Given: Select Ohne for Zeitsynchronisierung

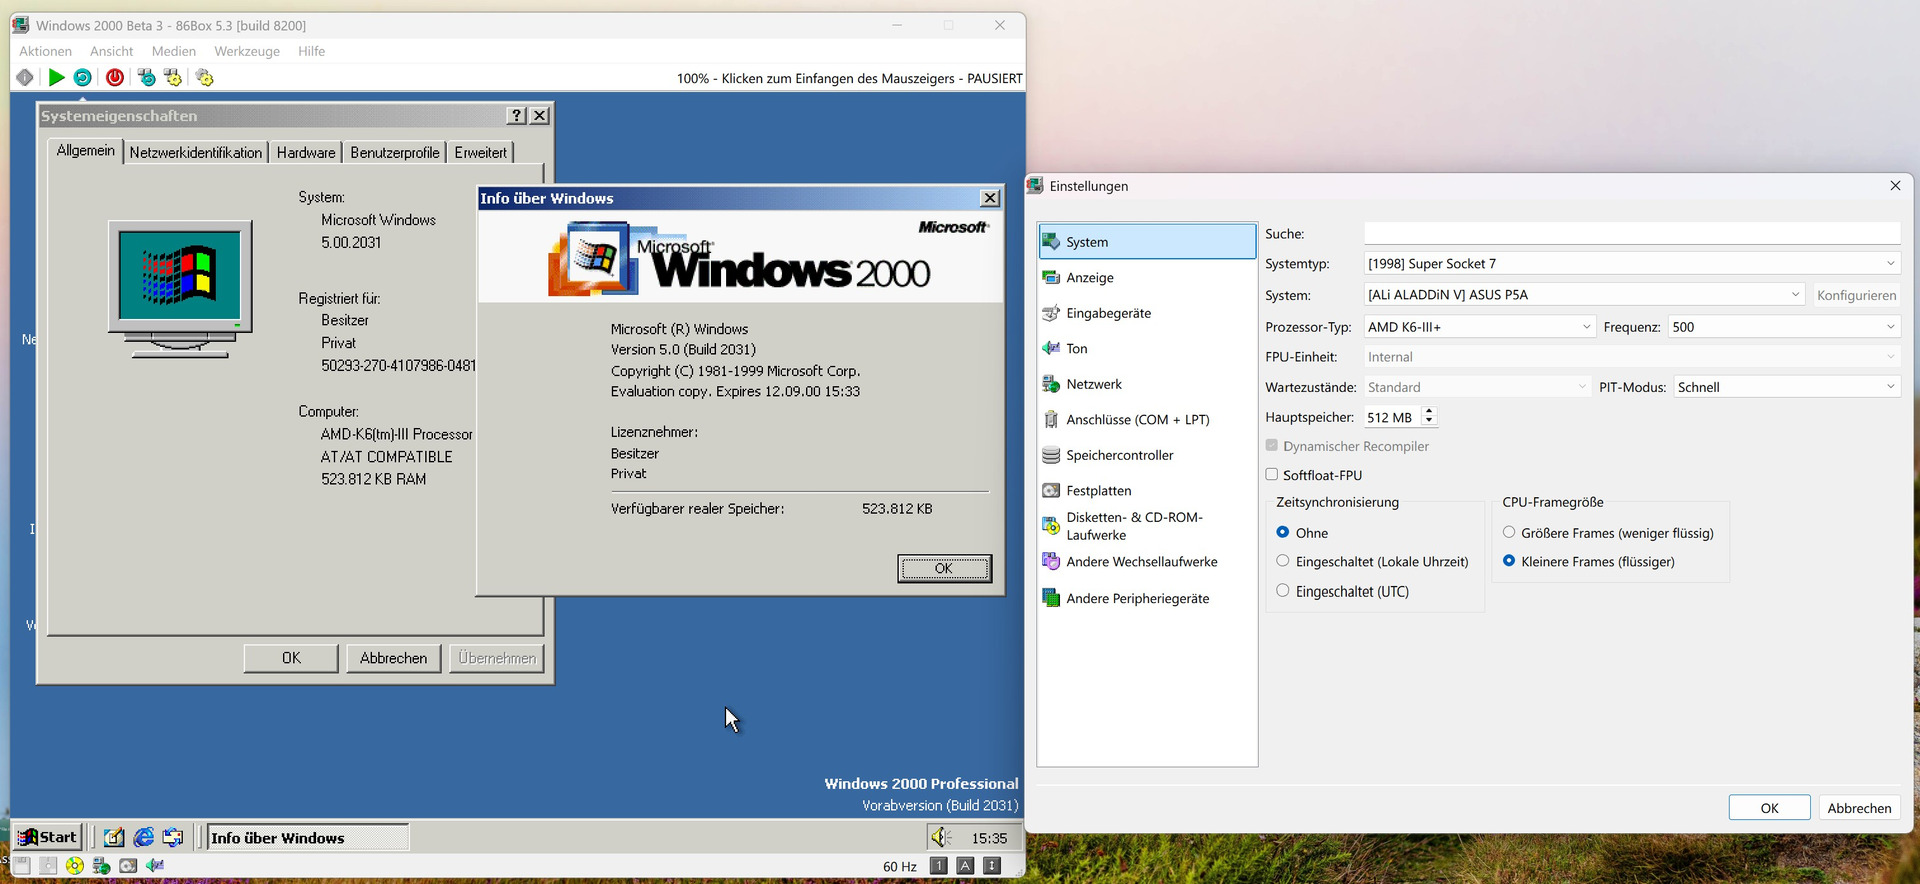Looking at the screenshot, I should pyautogui.click(x=1283, y=533).
